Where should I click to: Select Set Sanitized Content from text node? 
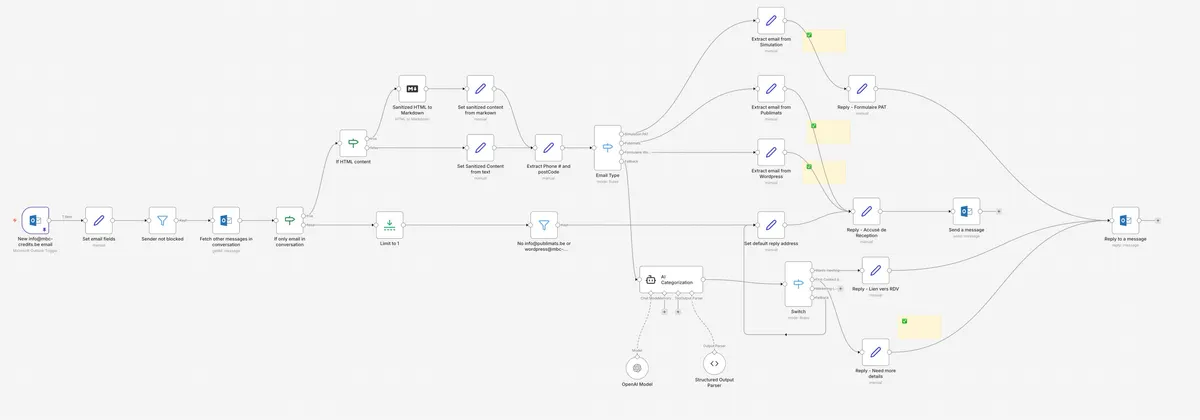pyautogui.click(x=480, y=148)
